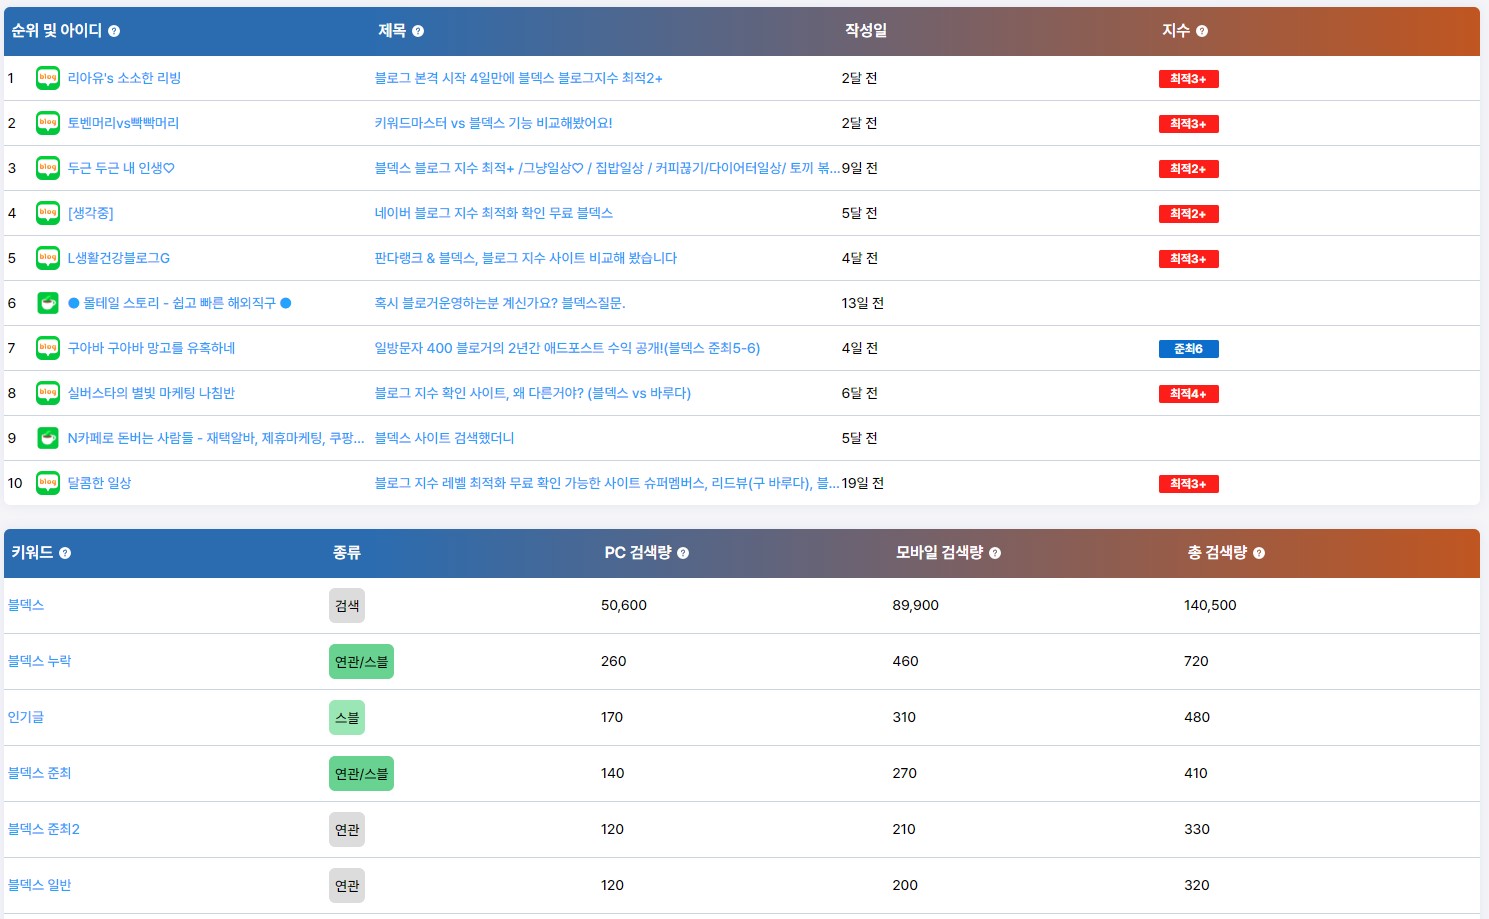Click 스블 tag in 인기글 row
The image size is (1489, 919).
pos(347,718)
